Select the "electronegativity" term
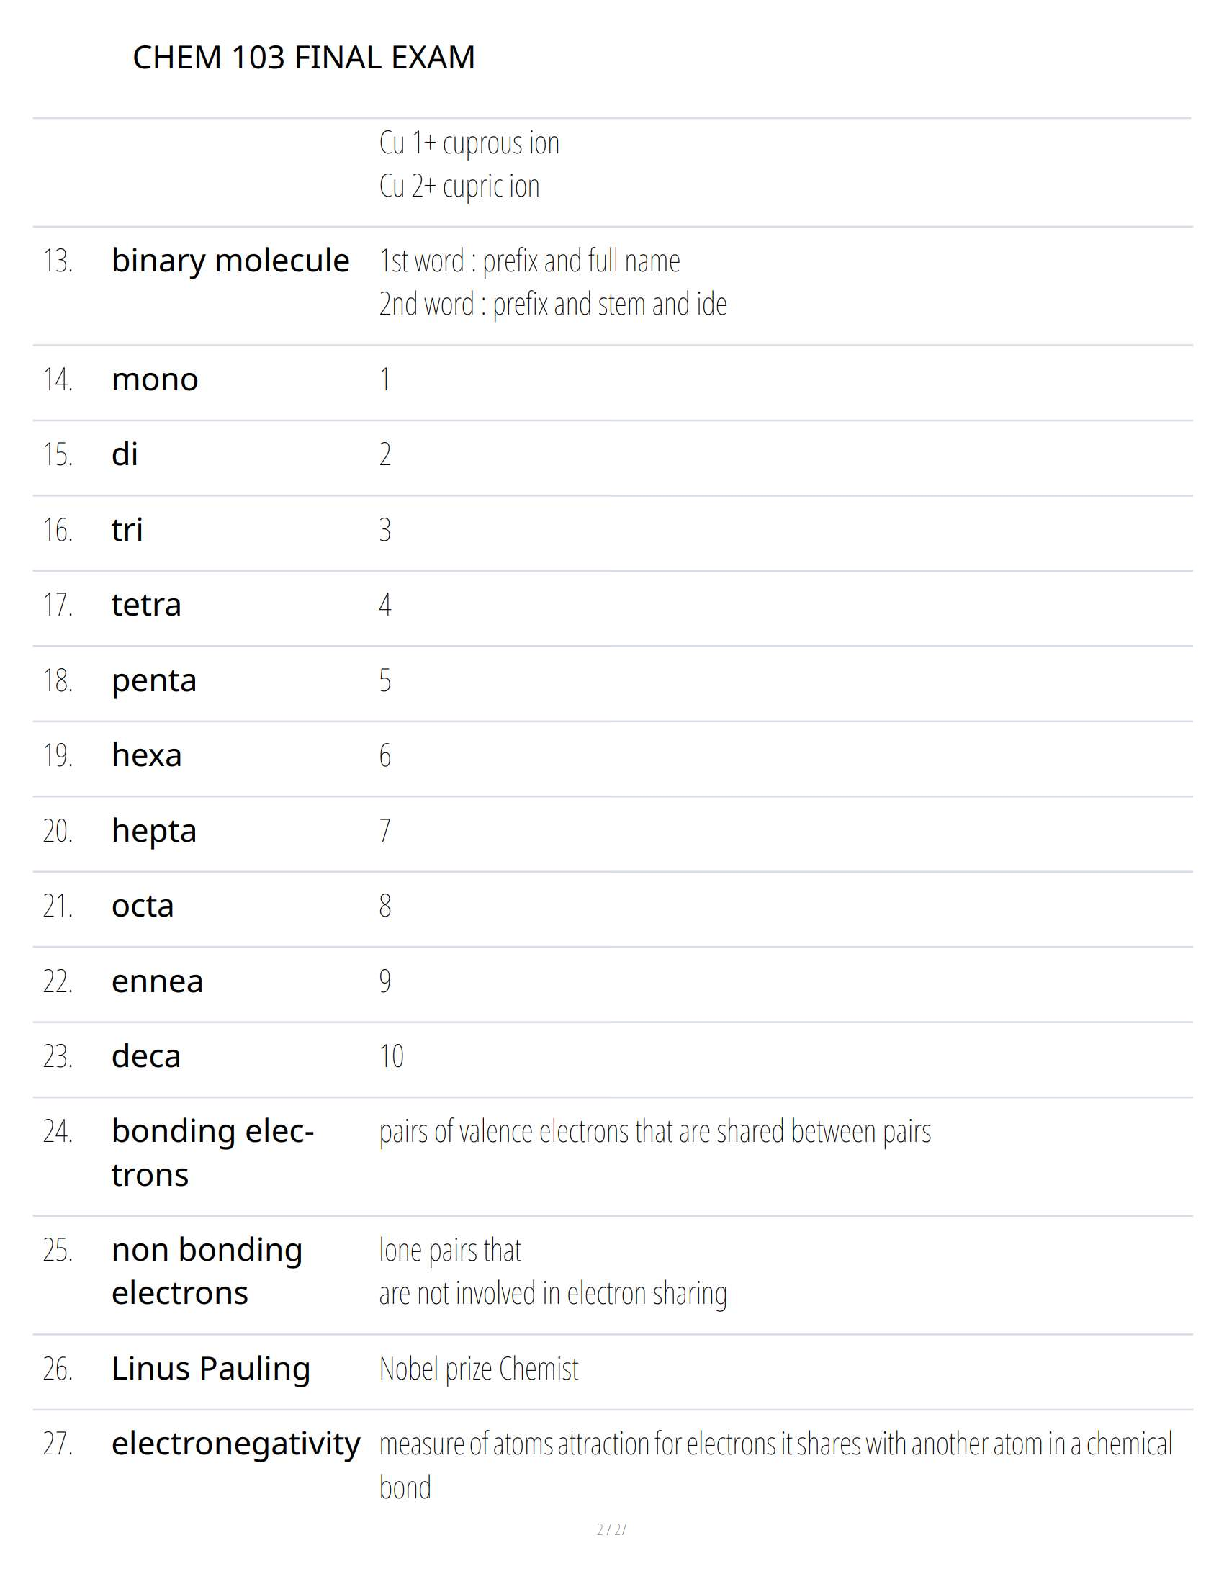This screenshot has height=1584, width=1224. (x=236, y=1443)
